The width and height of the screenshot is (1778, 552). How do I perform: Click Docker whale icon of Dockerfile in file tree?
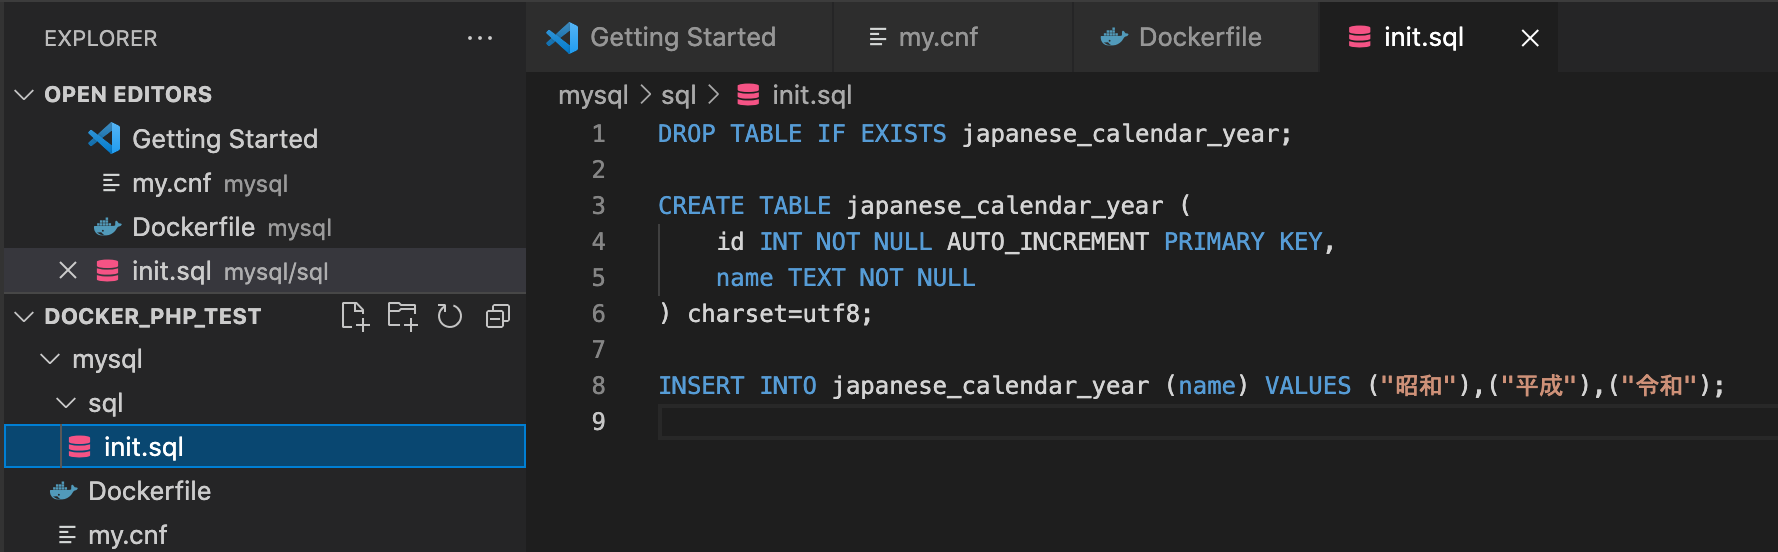pyautogui.click(x=63, y=491)
